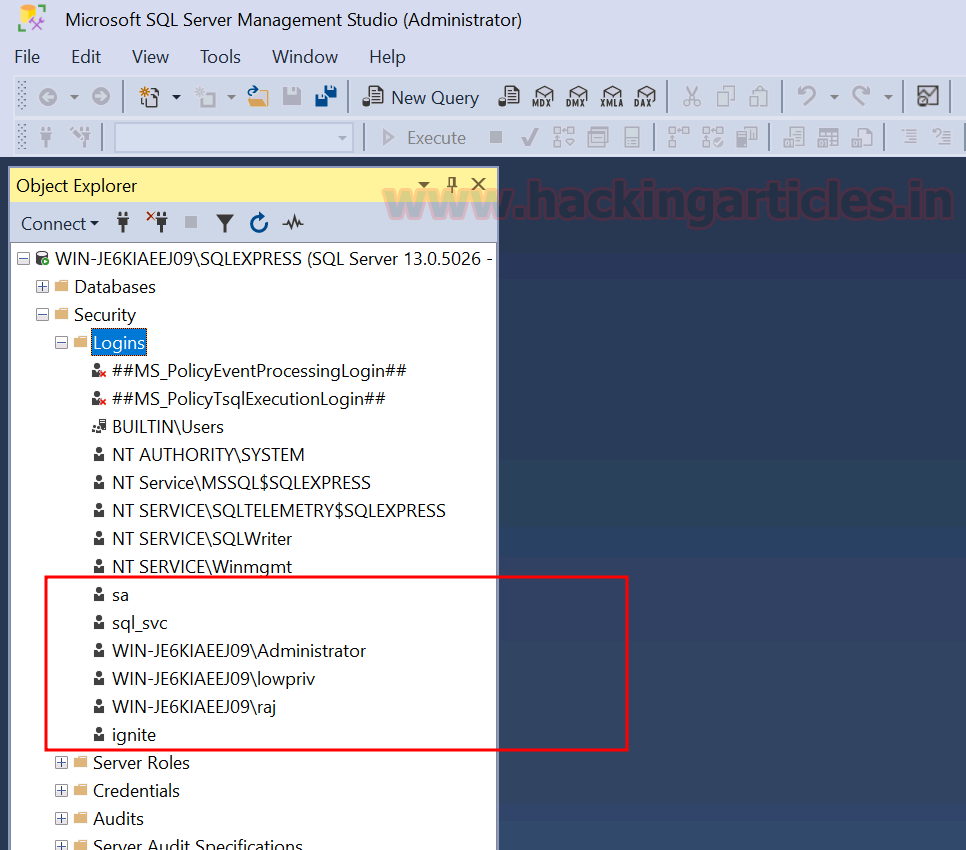Click the New Query button

(x=421, y=97)
